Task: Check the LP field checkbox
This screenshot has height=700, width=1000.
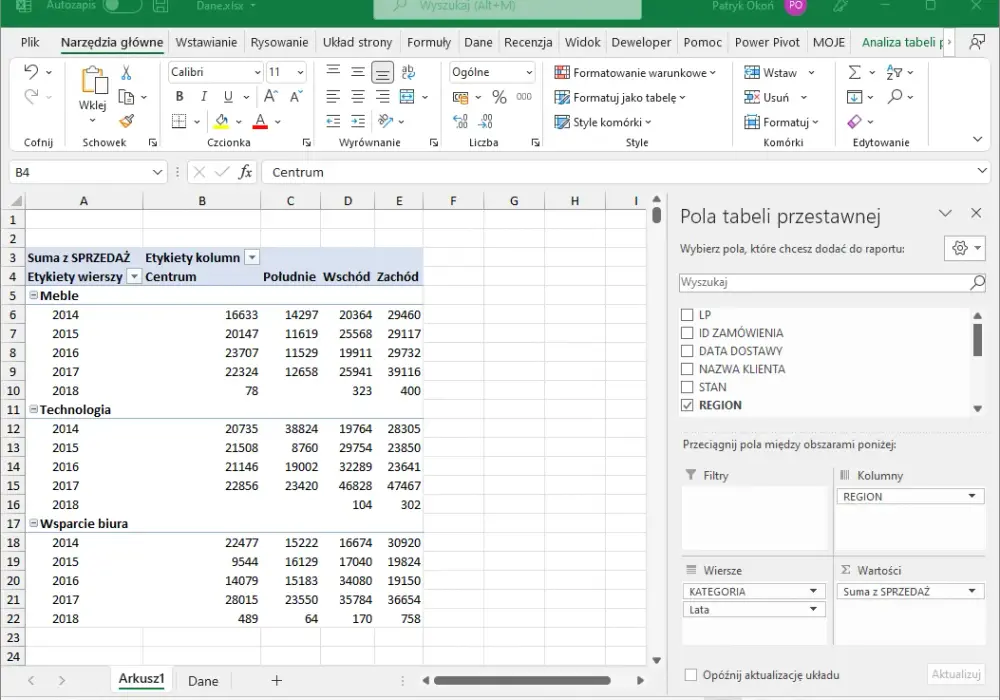Action: [x=687, y=315]
